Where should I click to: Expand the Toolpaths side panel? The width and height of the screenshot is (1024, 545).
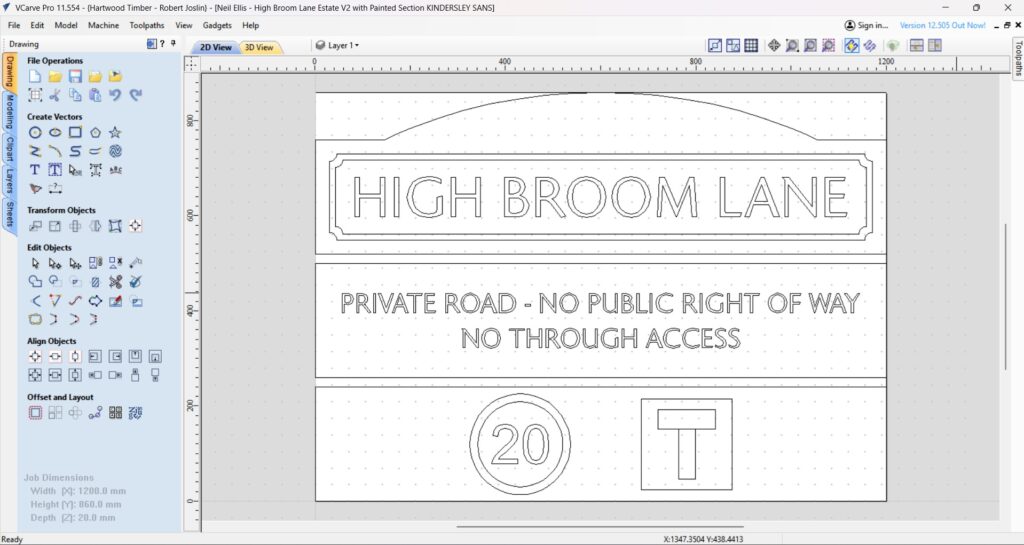[x=1017, y=62]
